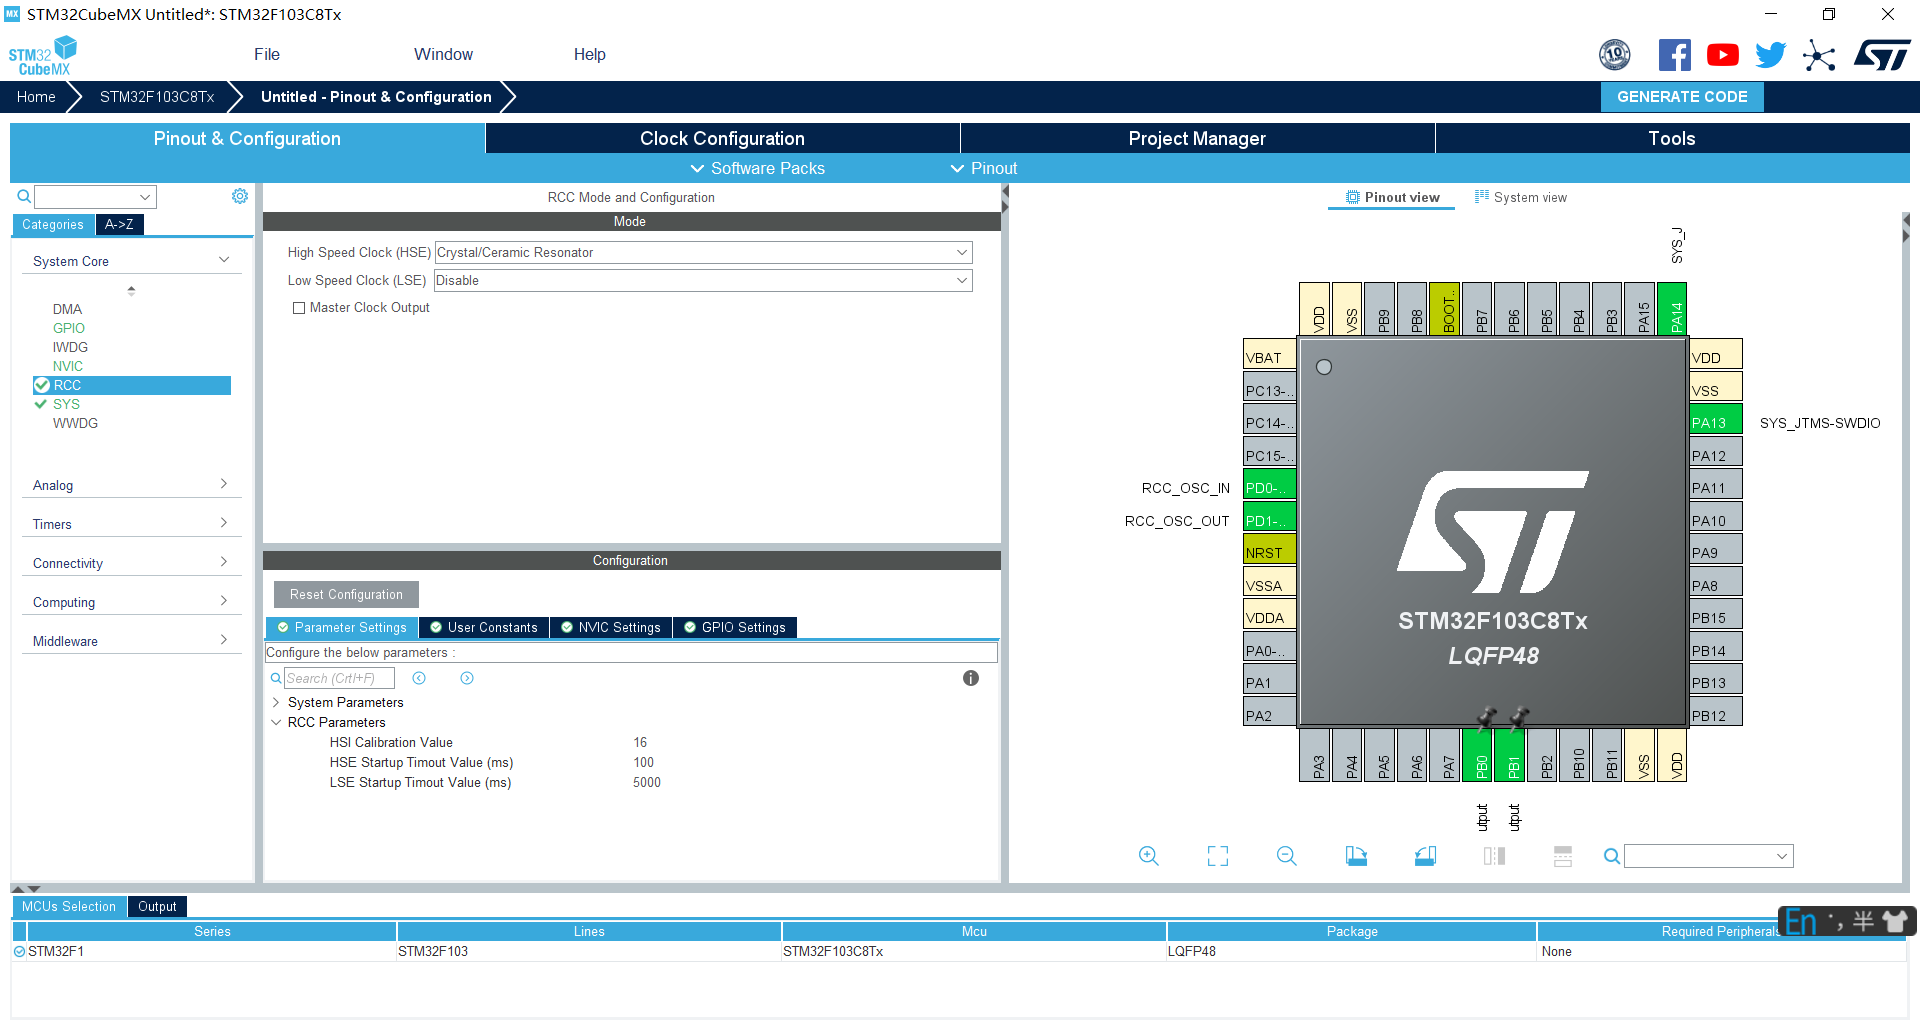Screen dimensions: 1920x1030
Task: Open the Help menu
Action: coord(589,54)
